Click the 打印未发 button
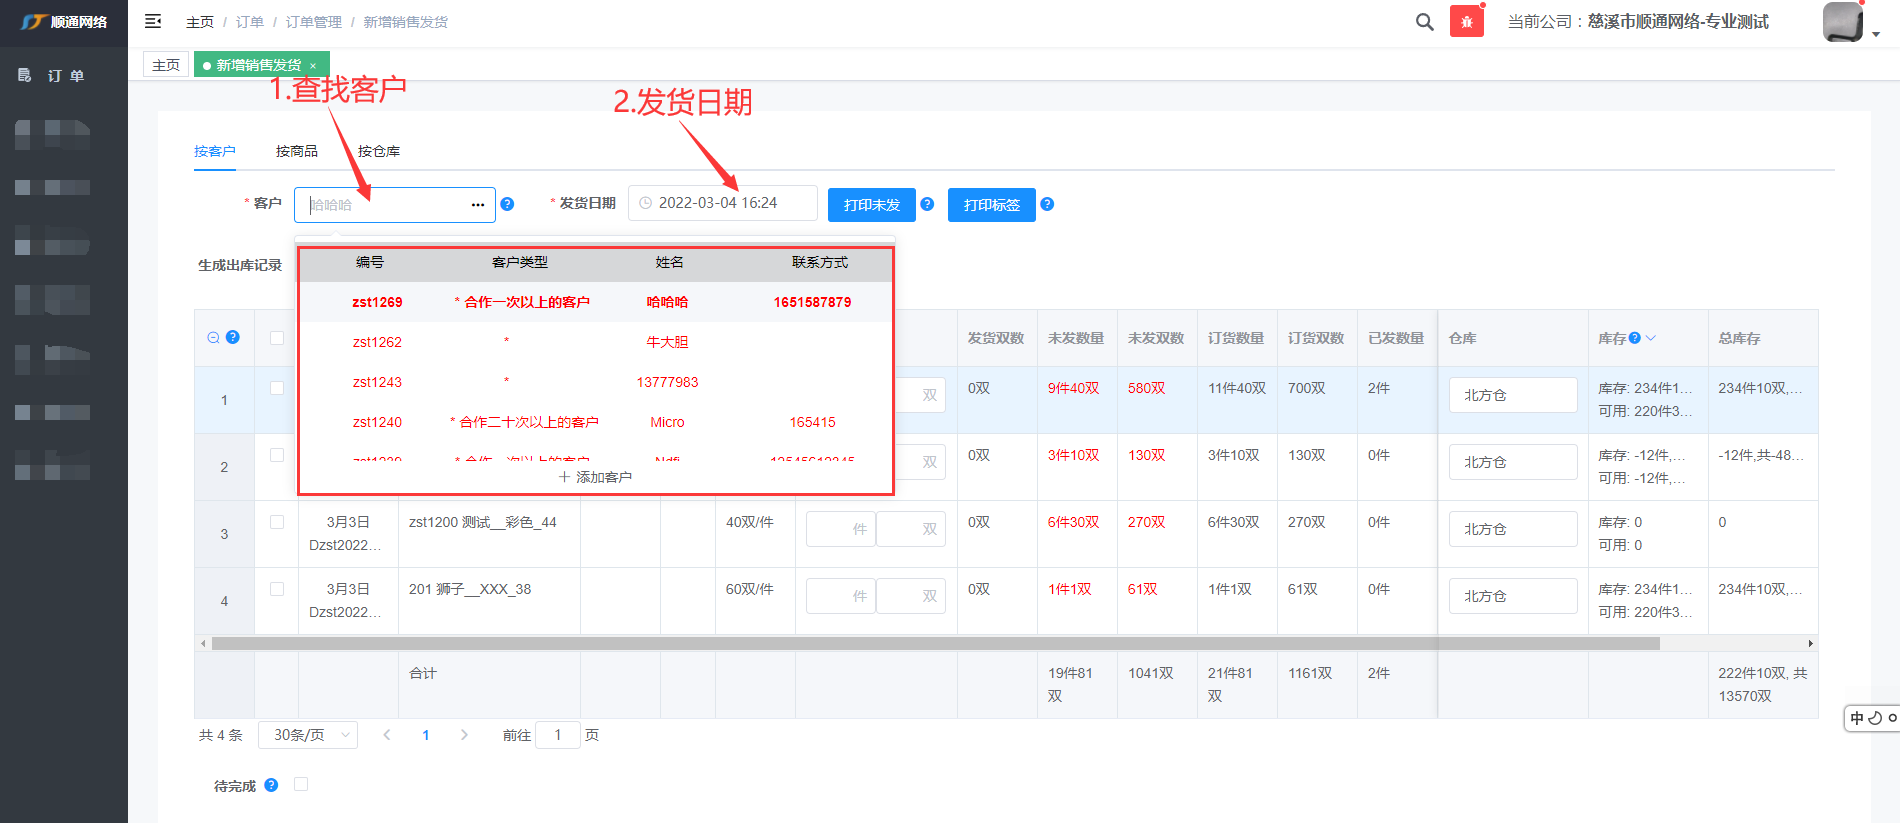This screenshot has width=1900, height=823. [871, 205]
